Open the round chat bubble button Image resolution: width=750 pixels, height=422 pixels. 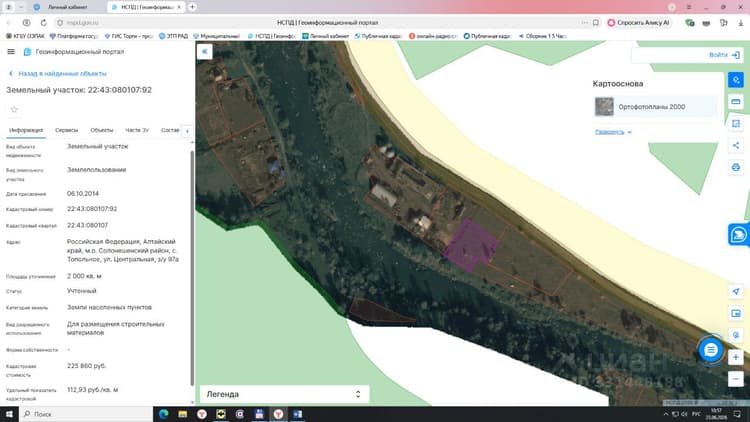coord(710,350)
